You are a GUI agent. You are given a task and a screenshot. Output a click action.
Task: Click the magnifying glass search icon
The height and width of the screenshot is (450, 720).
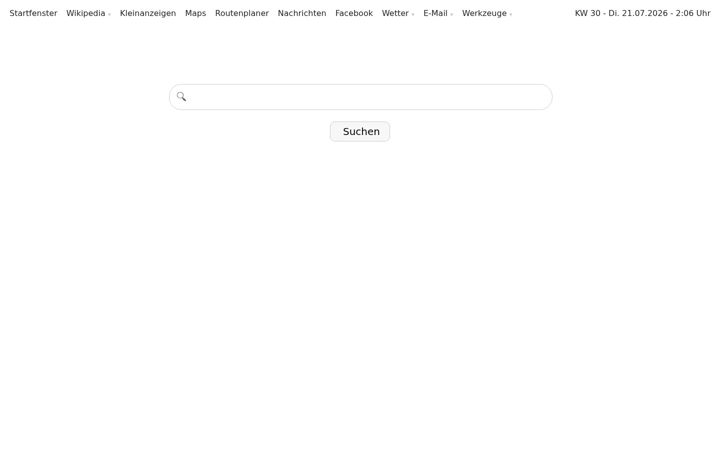coord(181,97)
